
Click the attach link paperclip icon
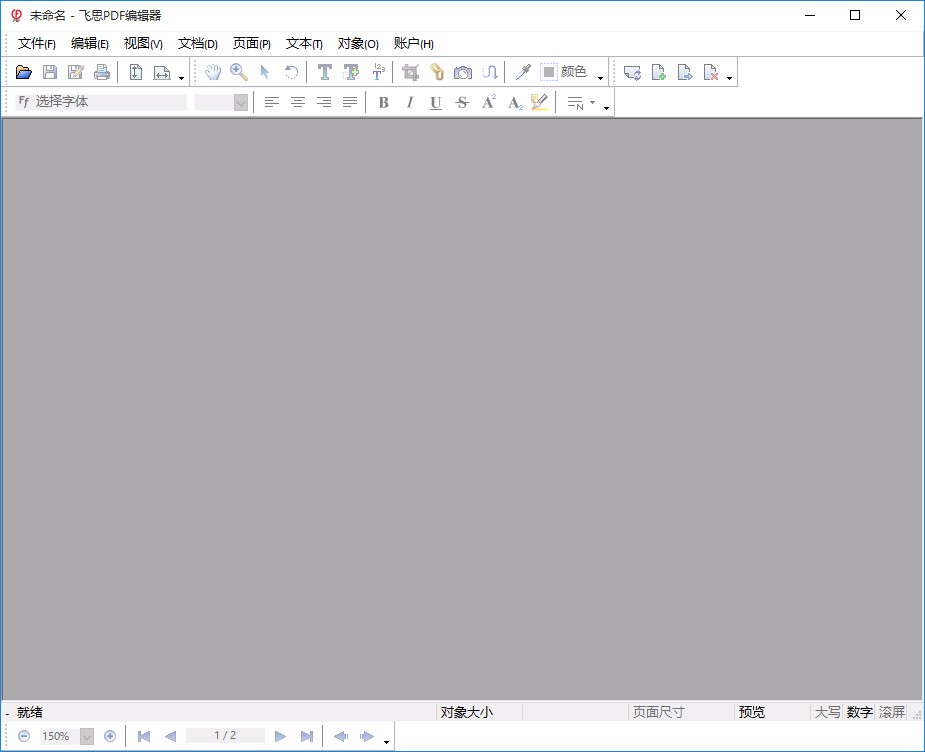436,71
